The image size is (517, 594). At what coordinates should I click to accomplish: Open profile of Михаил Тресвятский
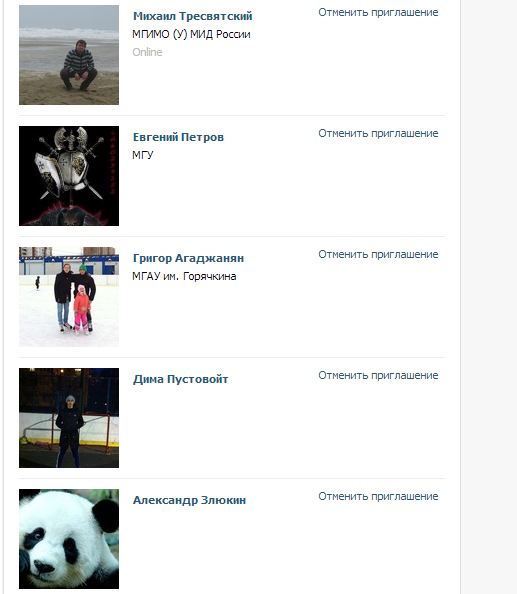[192, 16]
